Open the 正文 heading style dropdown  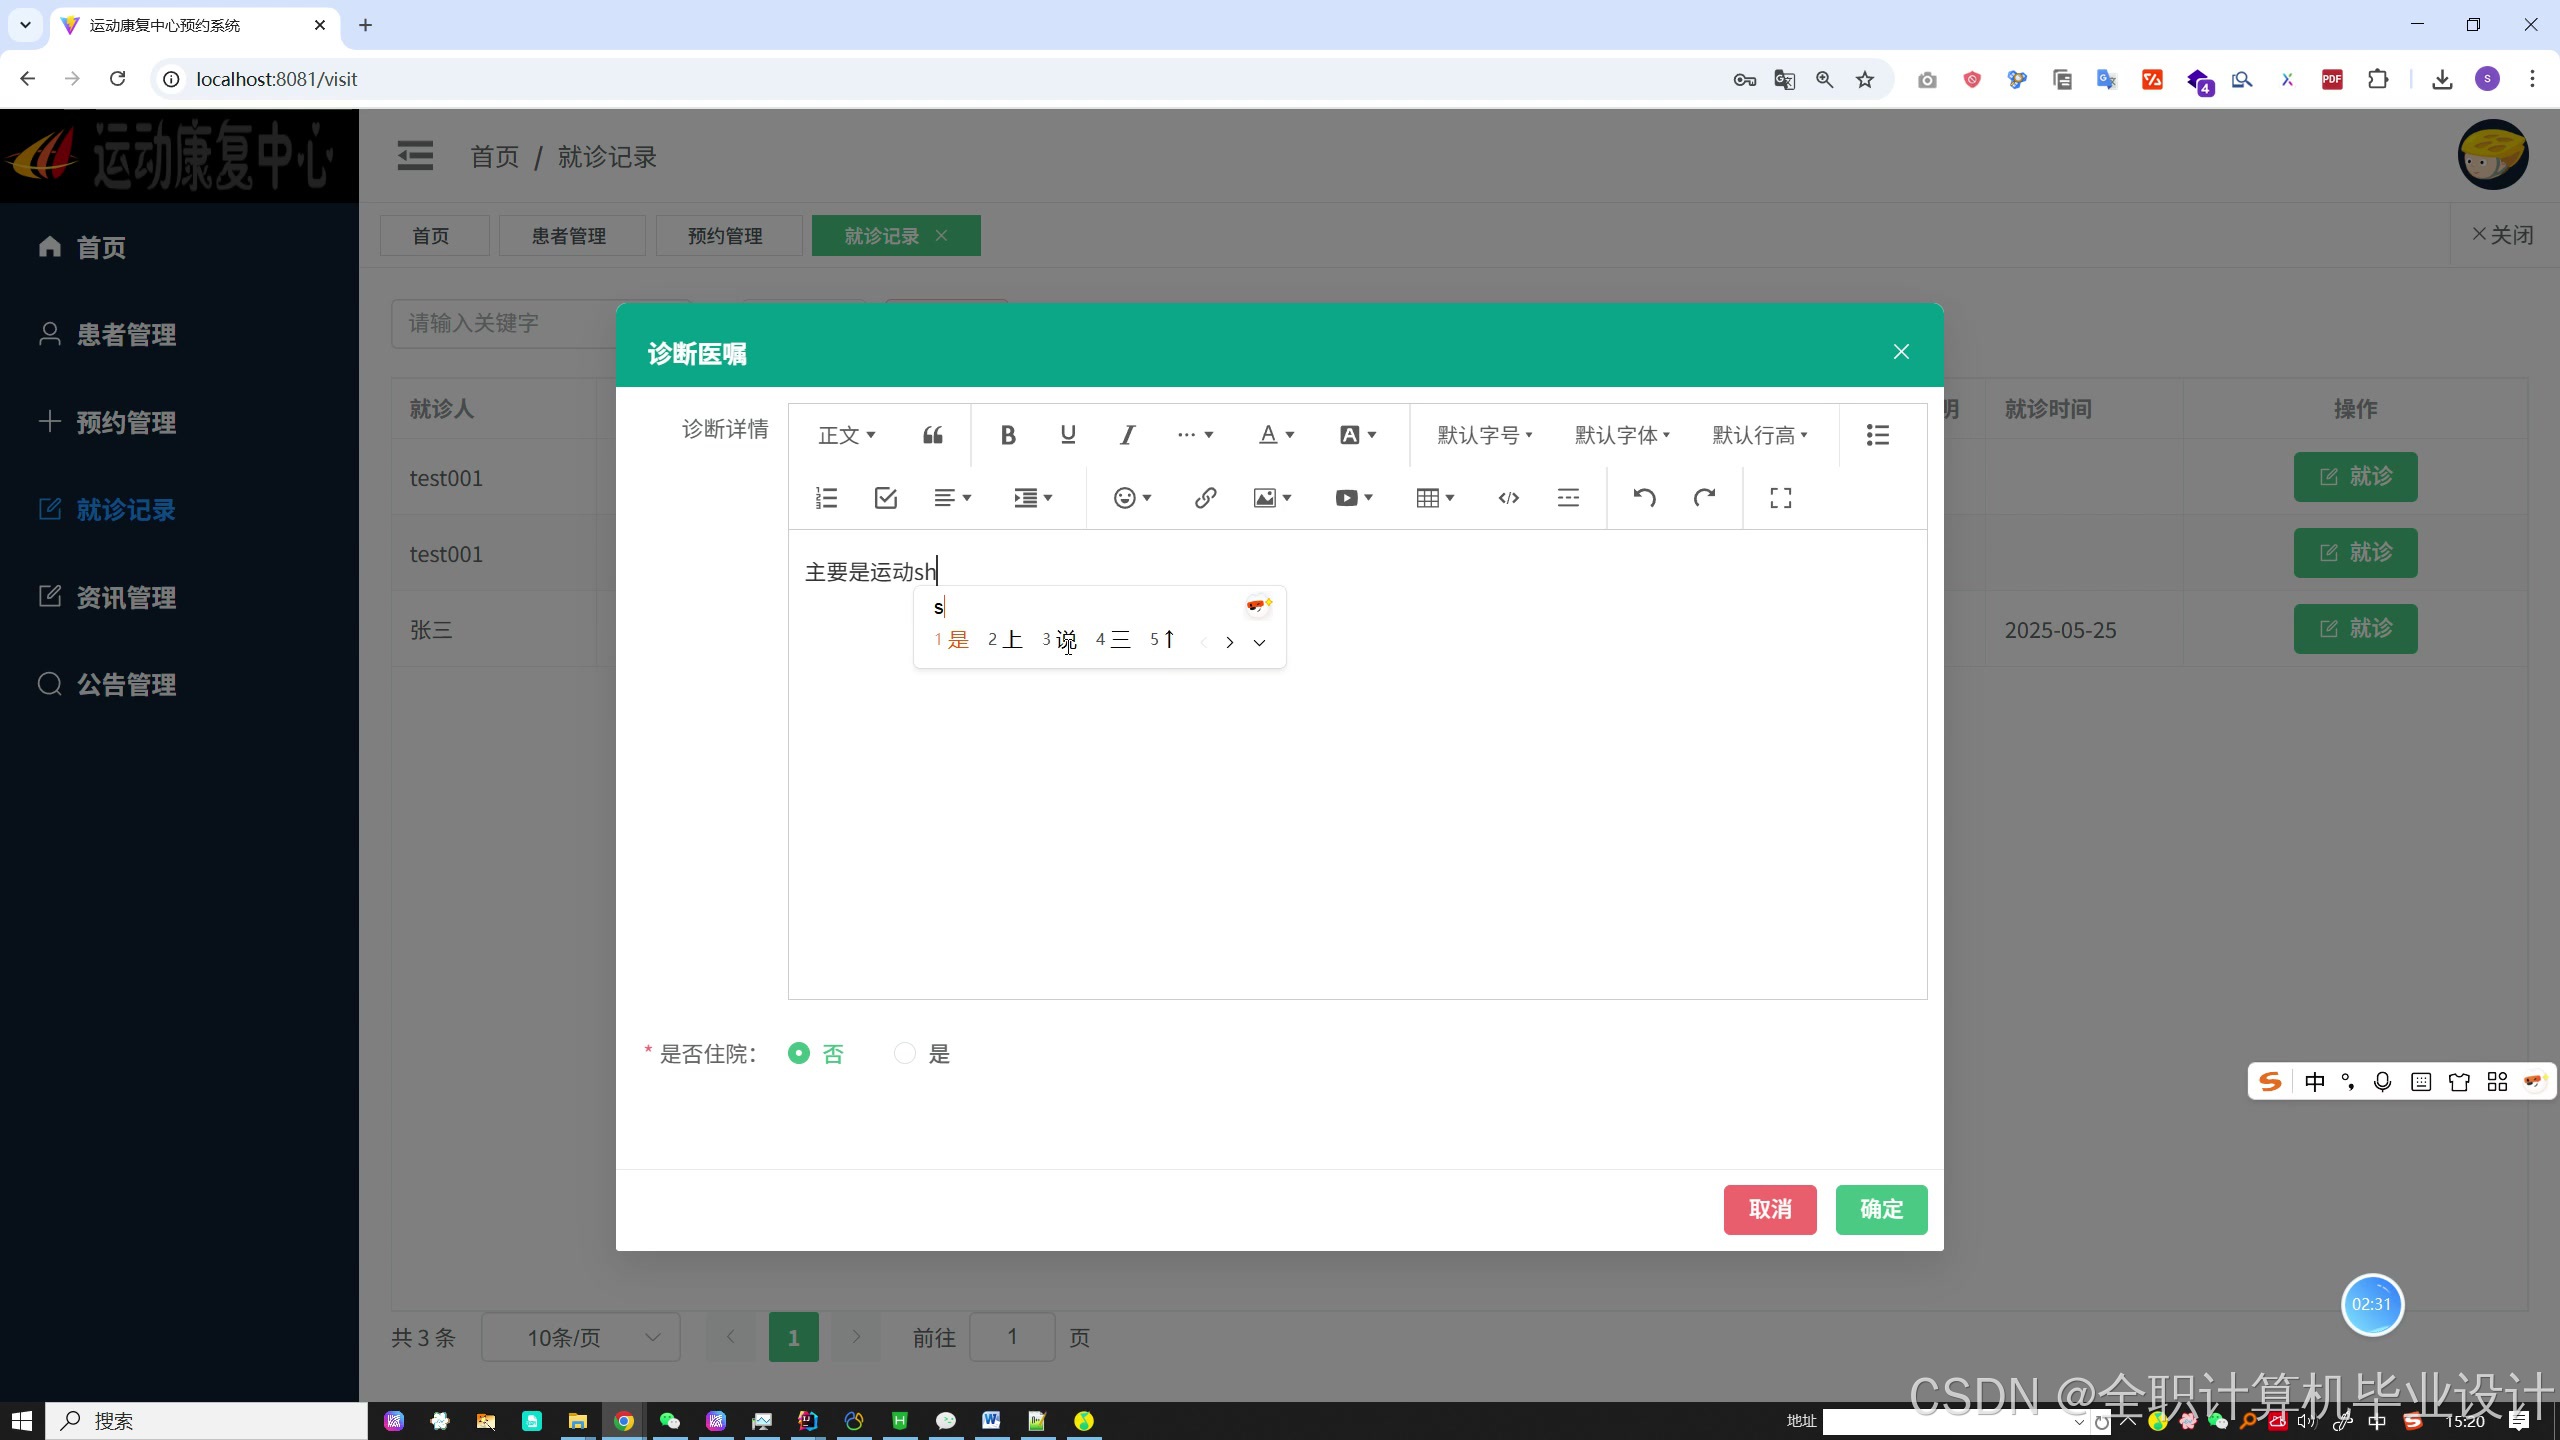pyautogui.click(x=846, y=435)
